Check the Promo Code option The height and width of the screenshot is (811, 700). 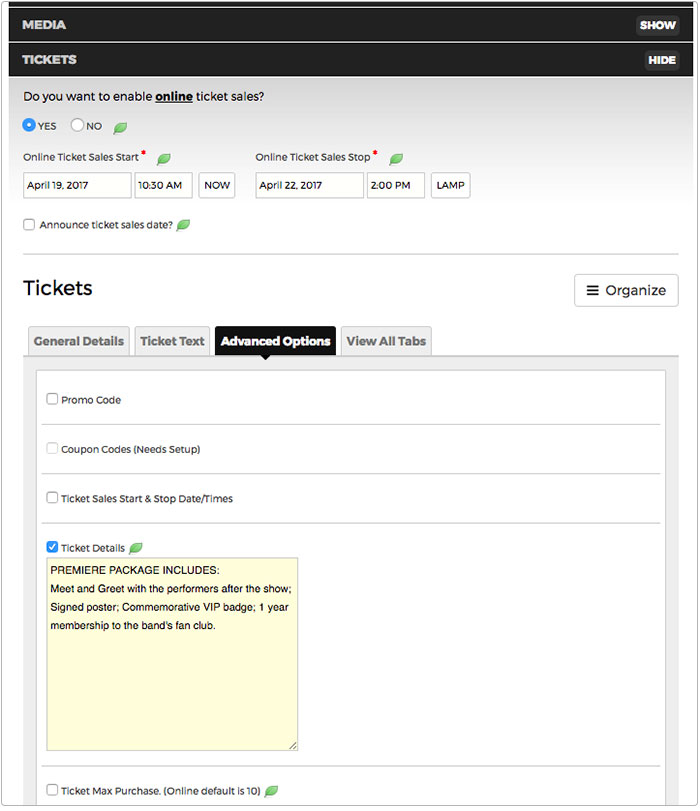point(52,398)
